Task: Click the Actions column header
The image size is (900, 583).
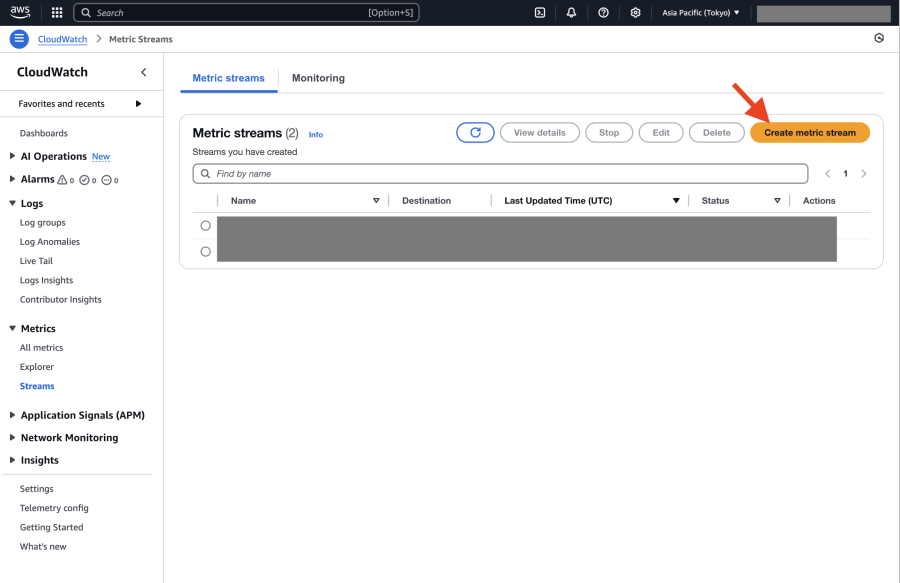Action: pyautogui.click(x=818, y=200)
